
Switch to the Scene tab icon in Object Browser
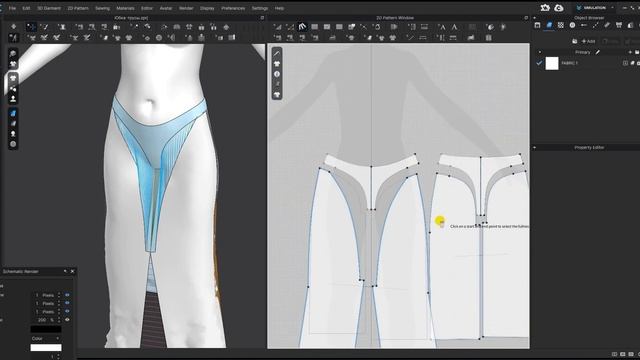coord(538,25)
